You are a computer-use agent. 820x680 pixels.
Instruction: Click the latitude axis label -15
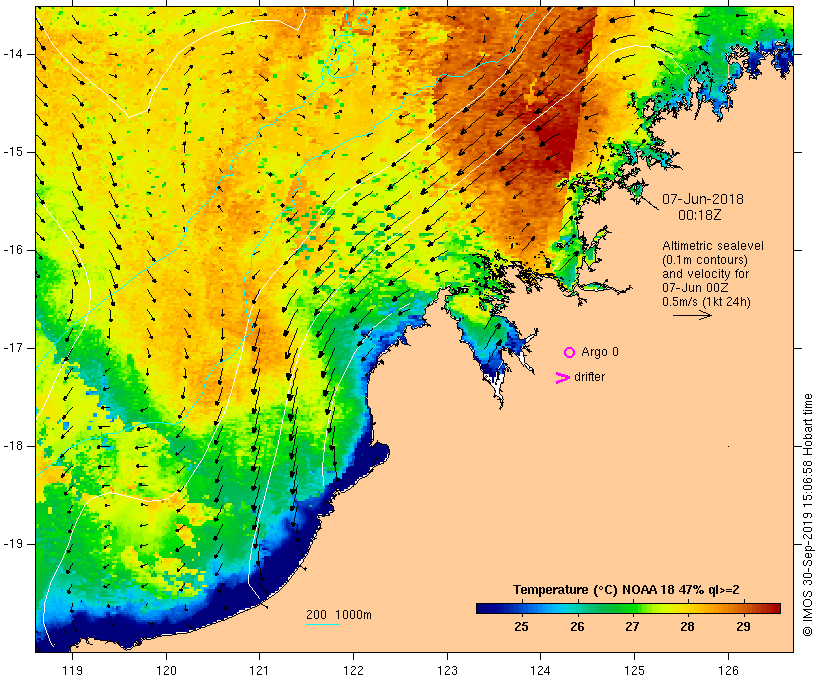pos(12,152)
